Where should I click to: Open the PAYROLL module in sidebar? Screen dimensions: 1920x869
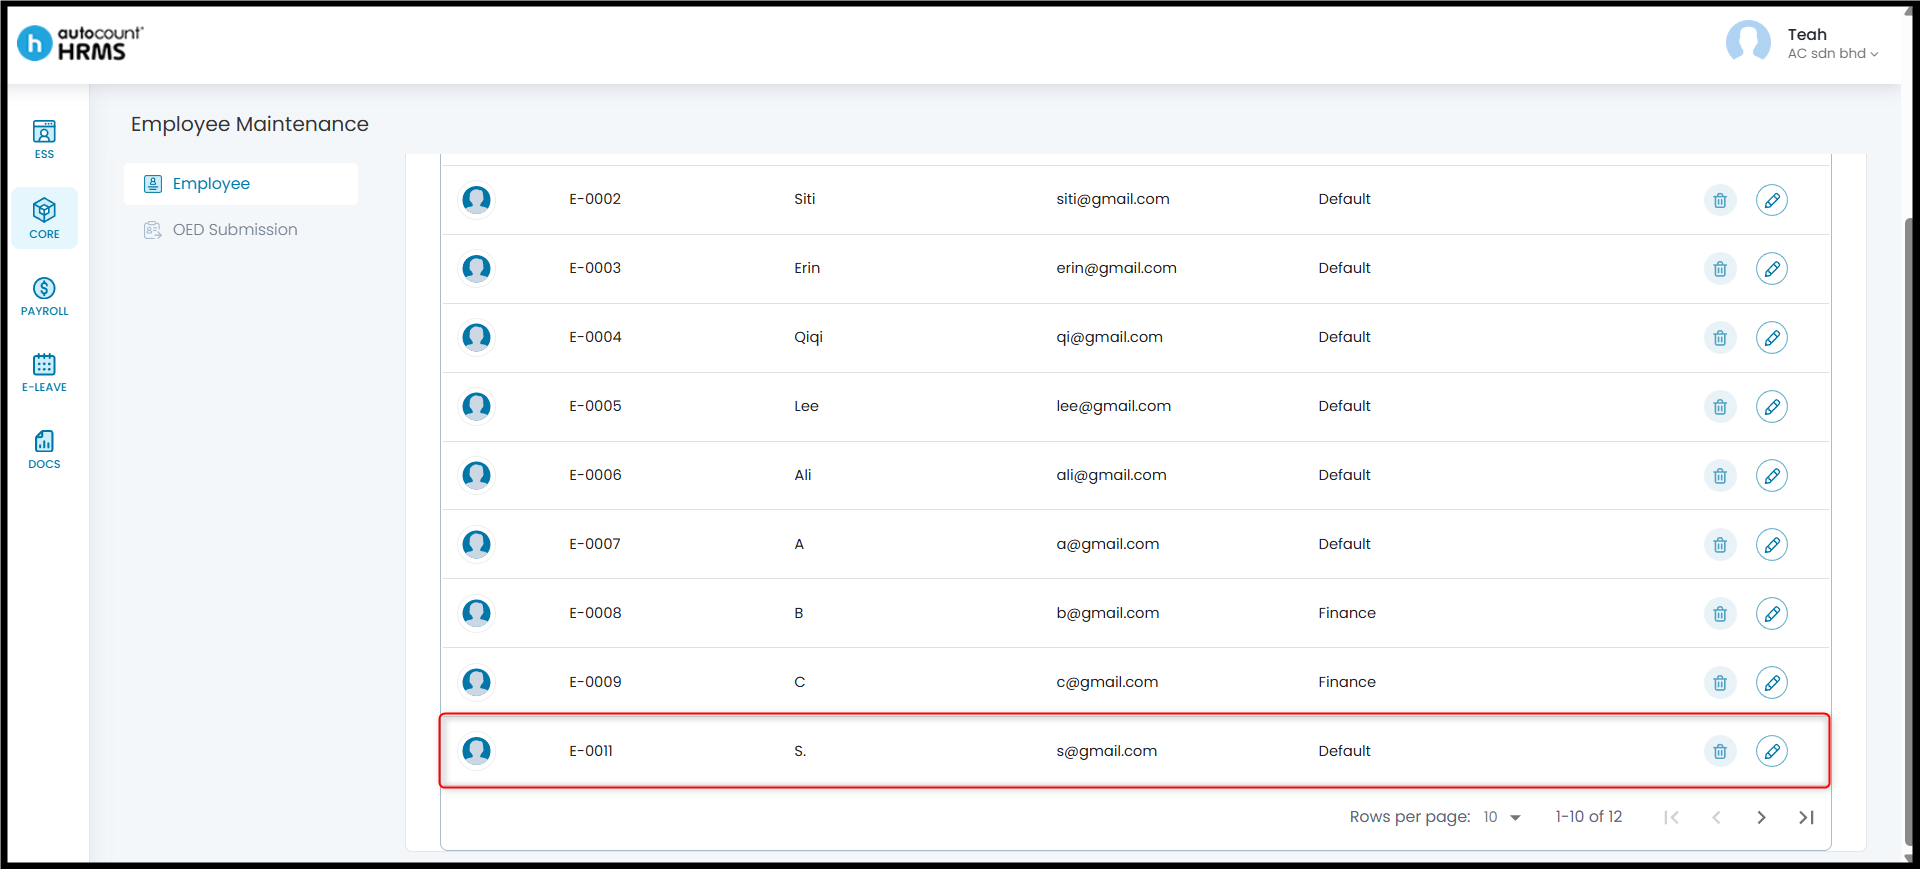[44, 297]
